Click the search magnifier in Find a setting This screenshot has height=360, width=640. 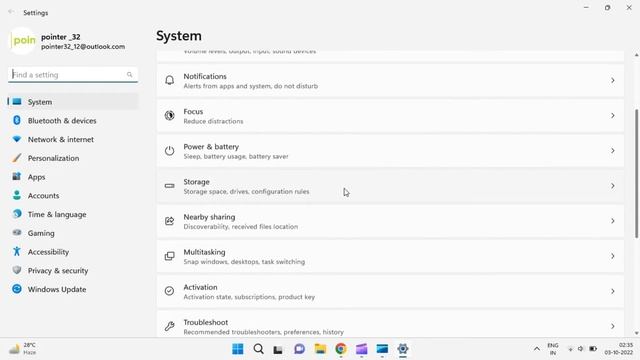[129, 75]
